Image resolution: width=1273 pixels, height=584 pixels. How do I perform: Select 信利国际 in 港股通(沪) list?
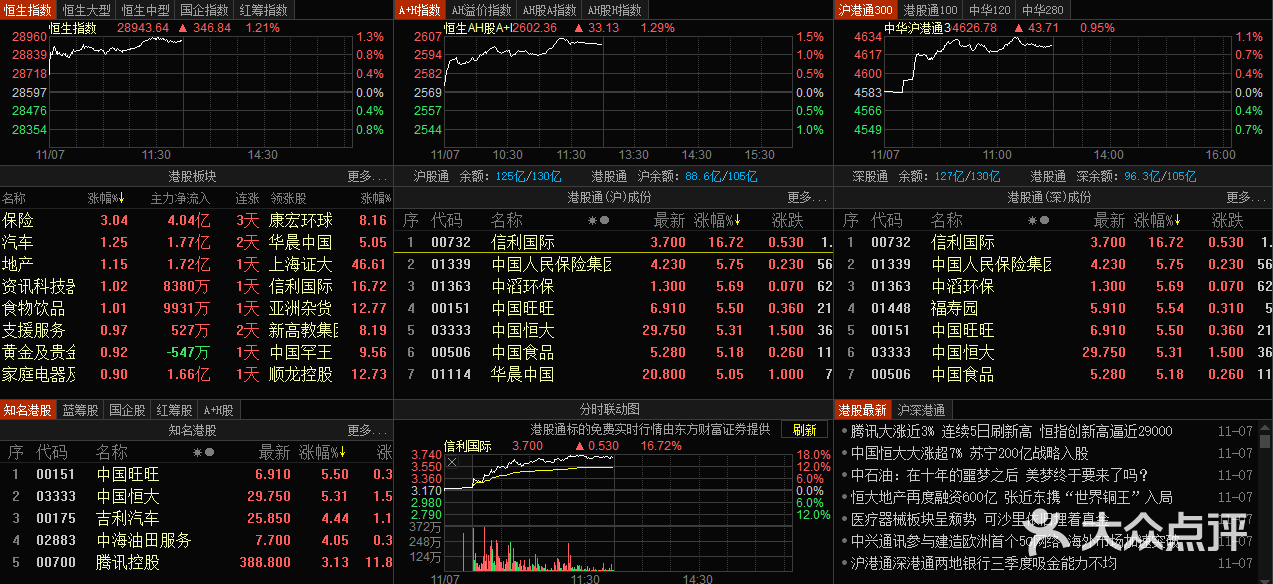tap(614, 242)
